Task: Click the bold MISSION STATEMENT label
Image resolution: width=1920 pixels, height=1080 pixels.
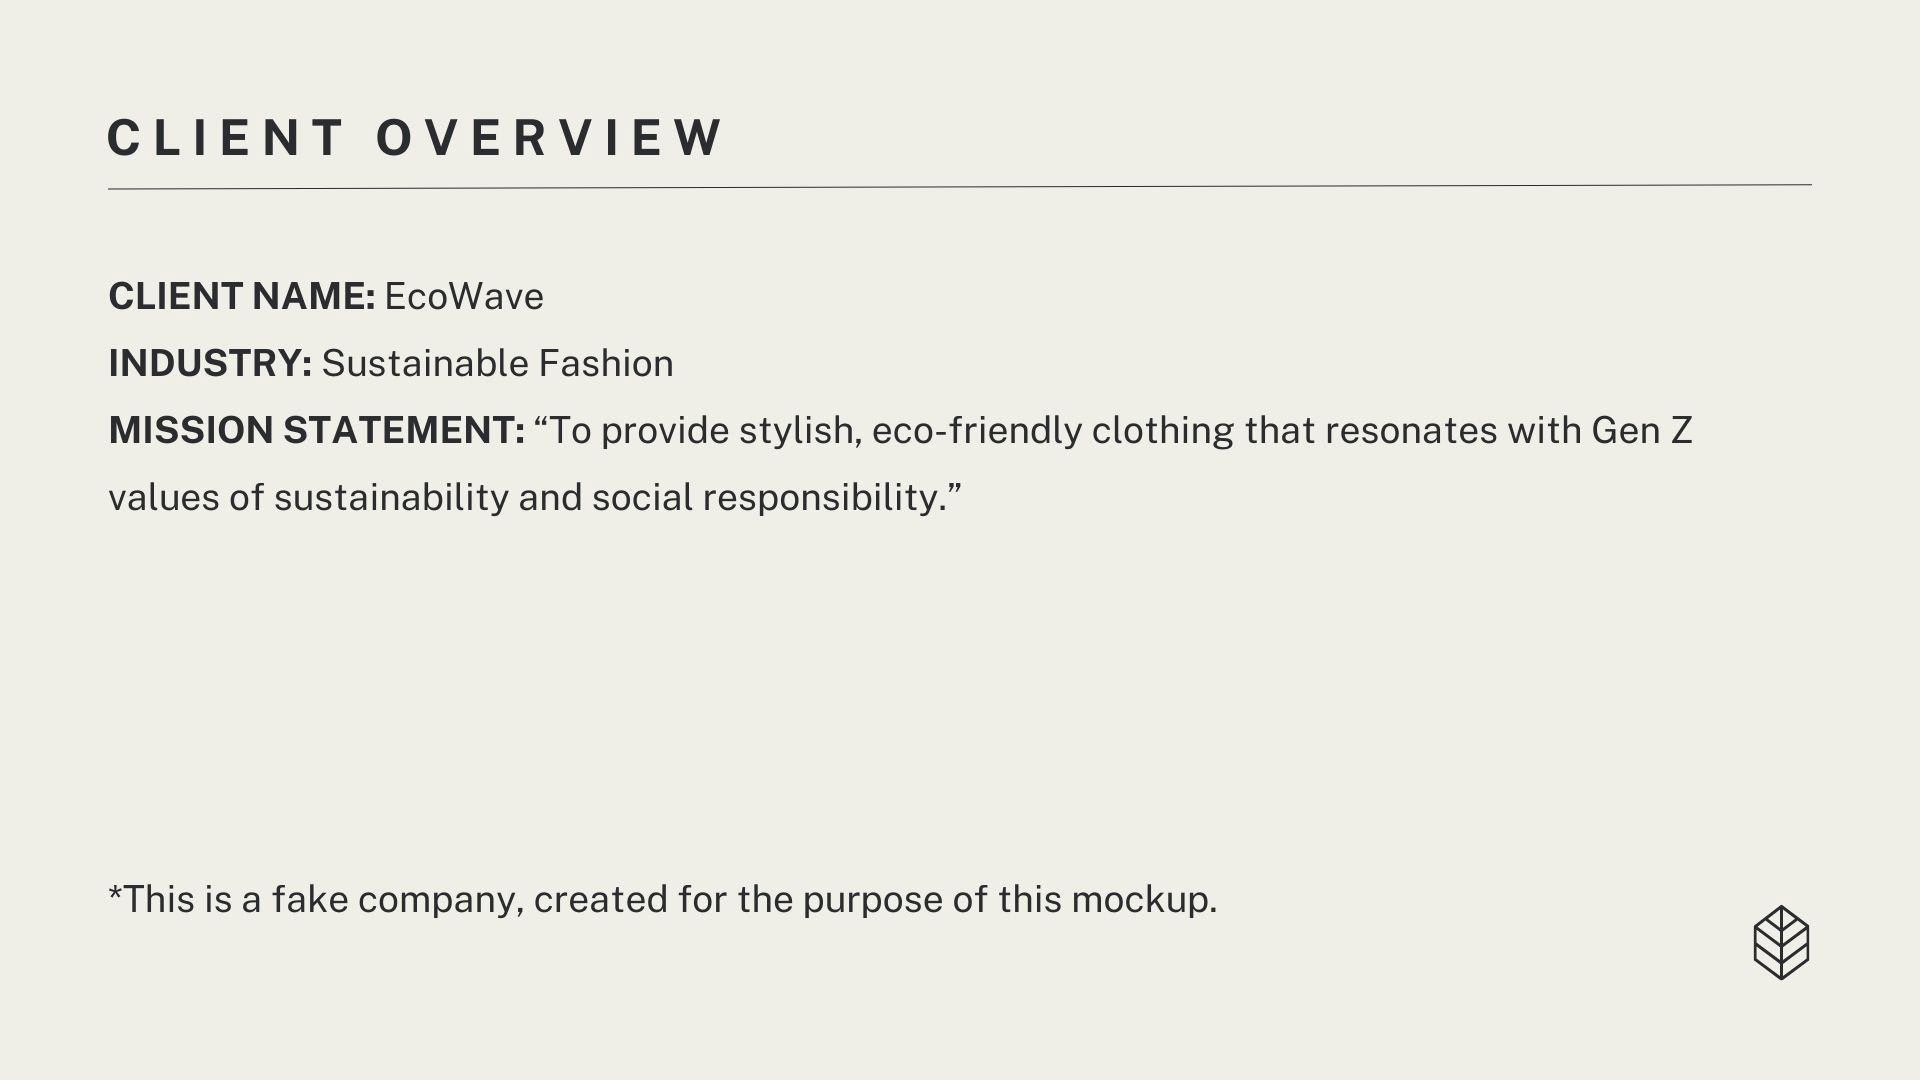Action: (x=316, y=430)
